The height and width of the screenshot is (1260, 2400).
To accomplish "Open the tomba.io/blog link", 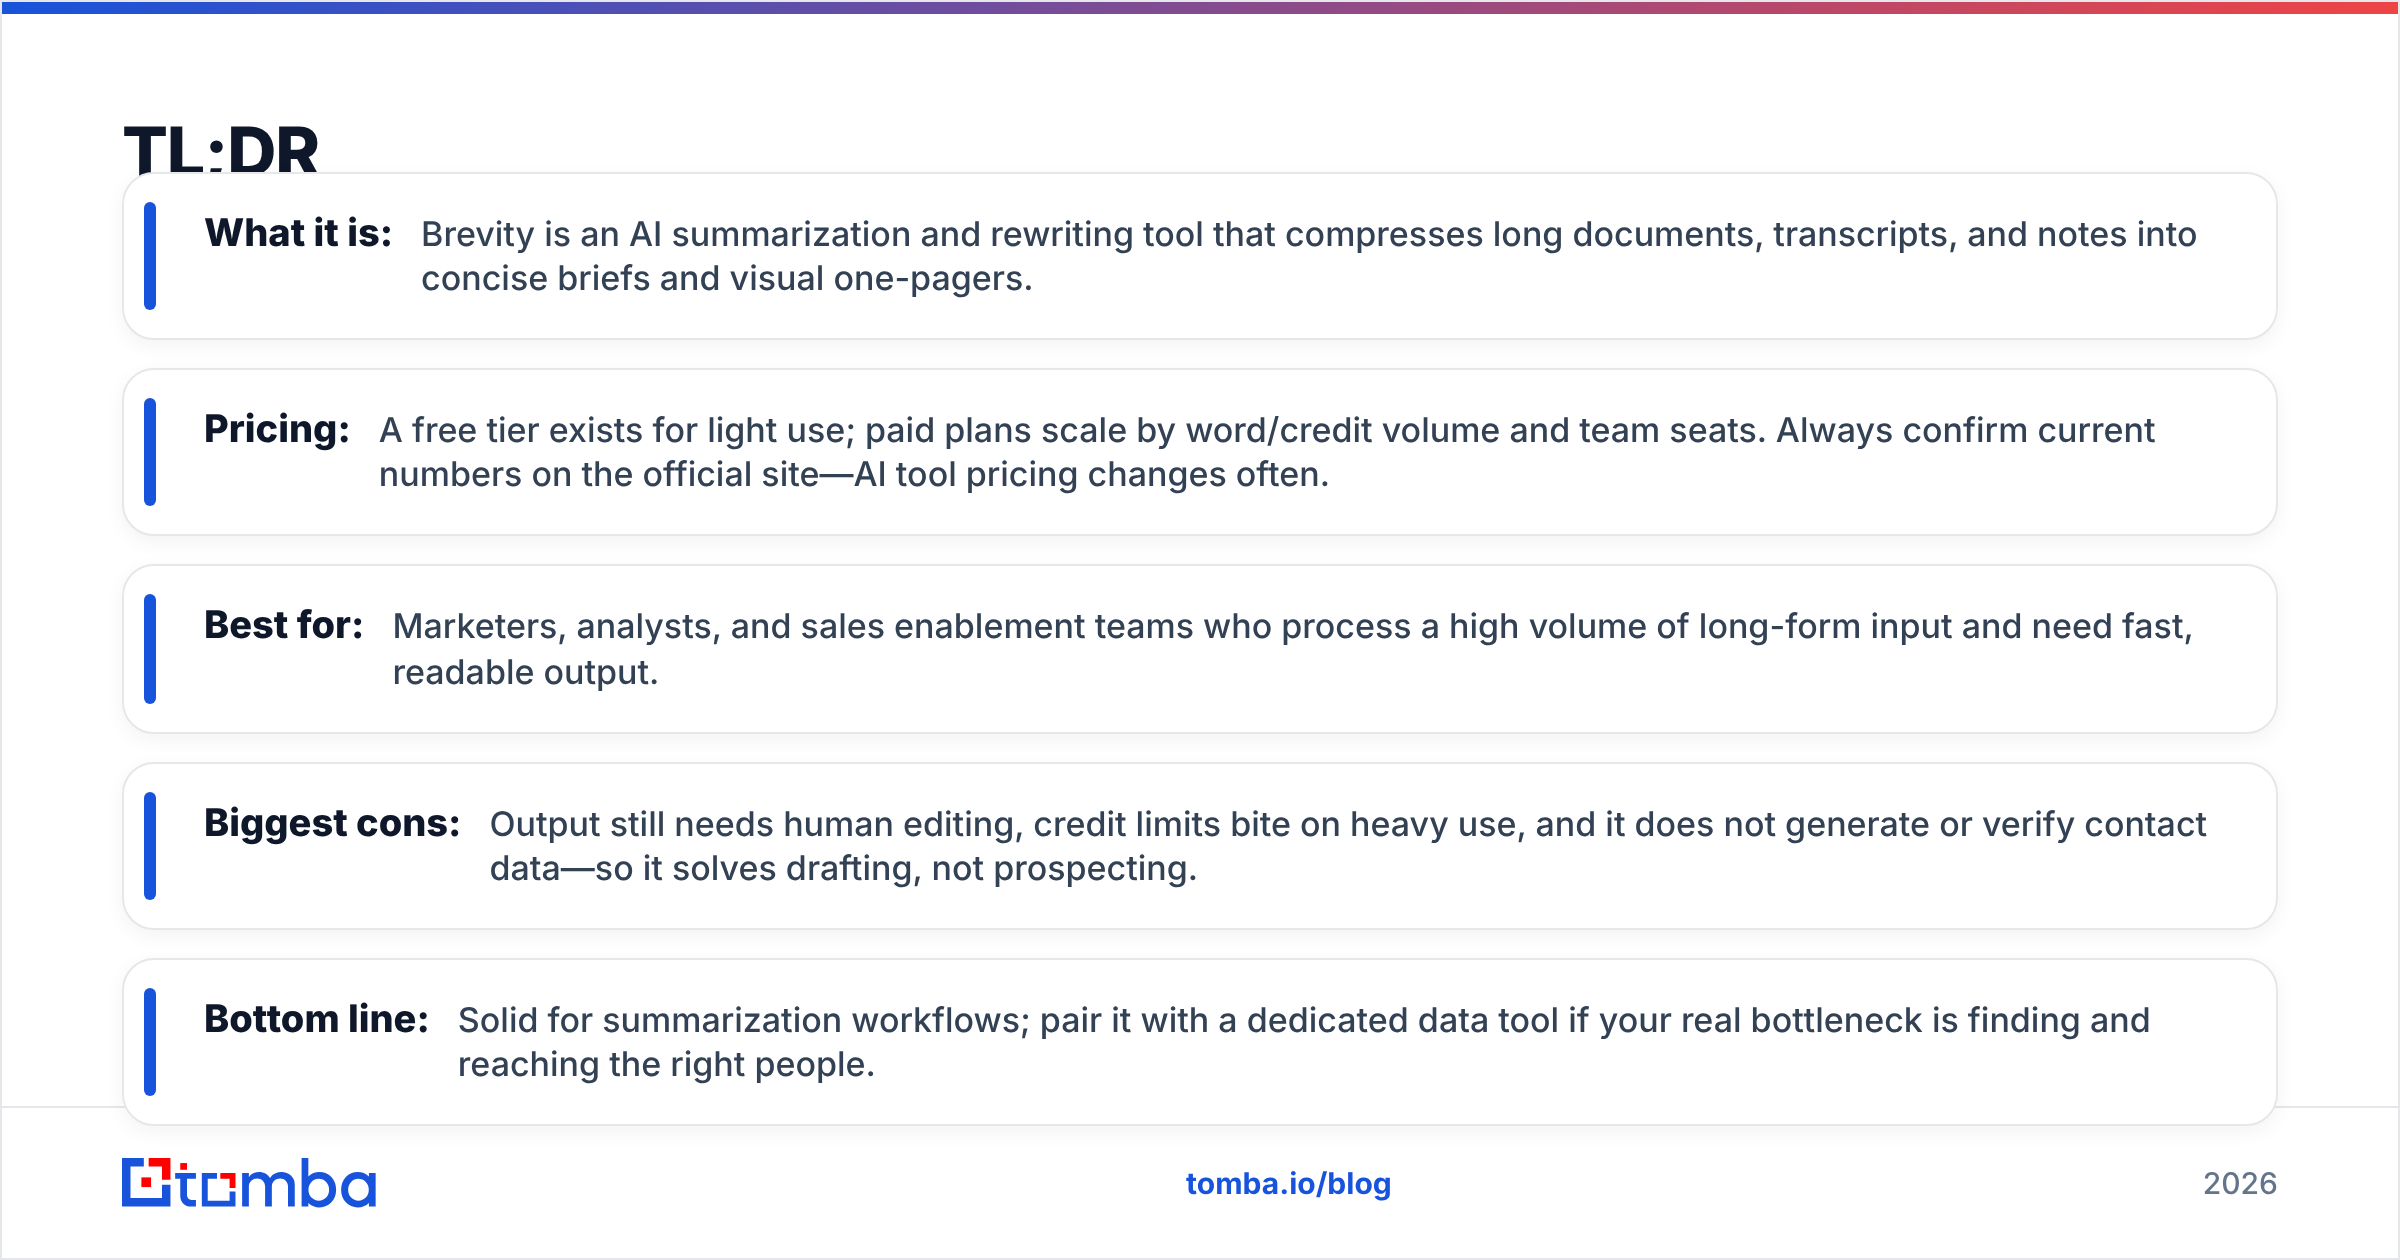I will click(1288, 1184).
